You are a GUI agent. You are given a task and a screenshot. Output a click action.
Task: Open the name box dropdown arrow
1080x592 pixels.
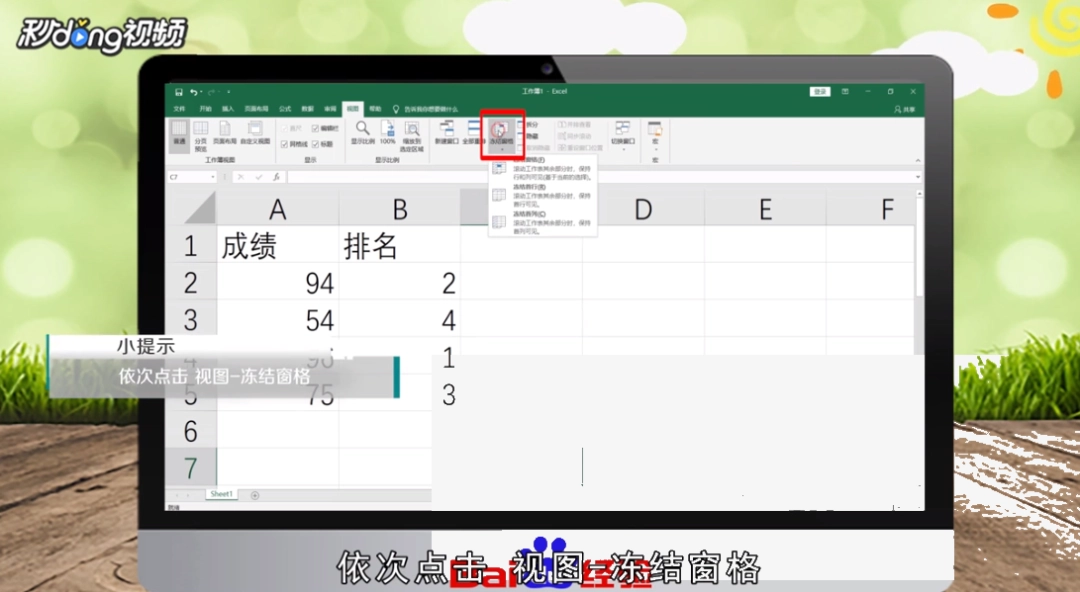213,177
